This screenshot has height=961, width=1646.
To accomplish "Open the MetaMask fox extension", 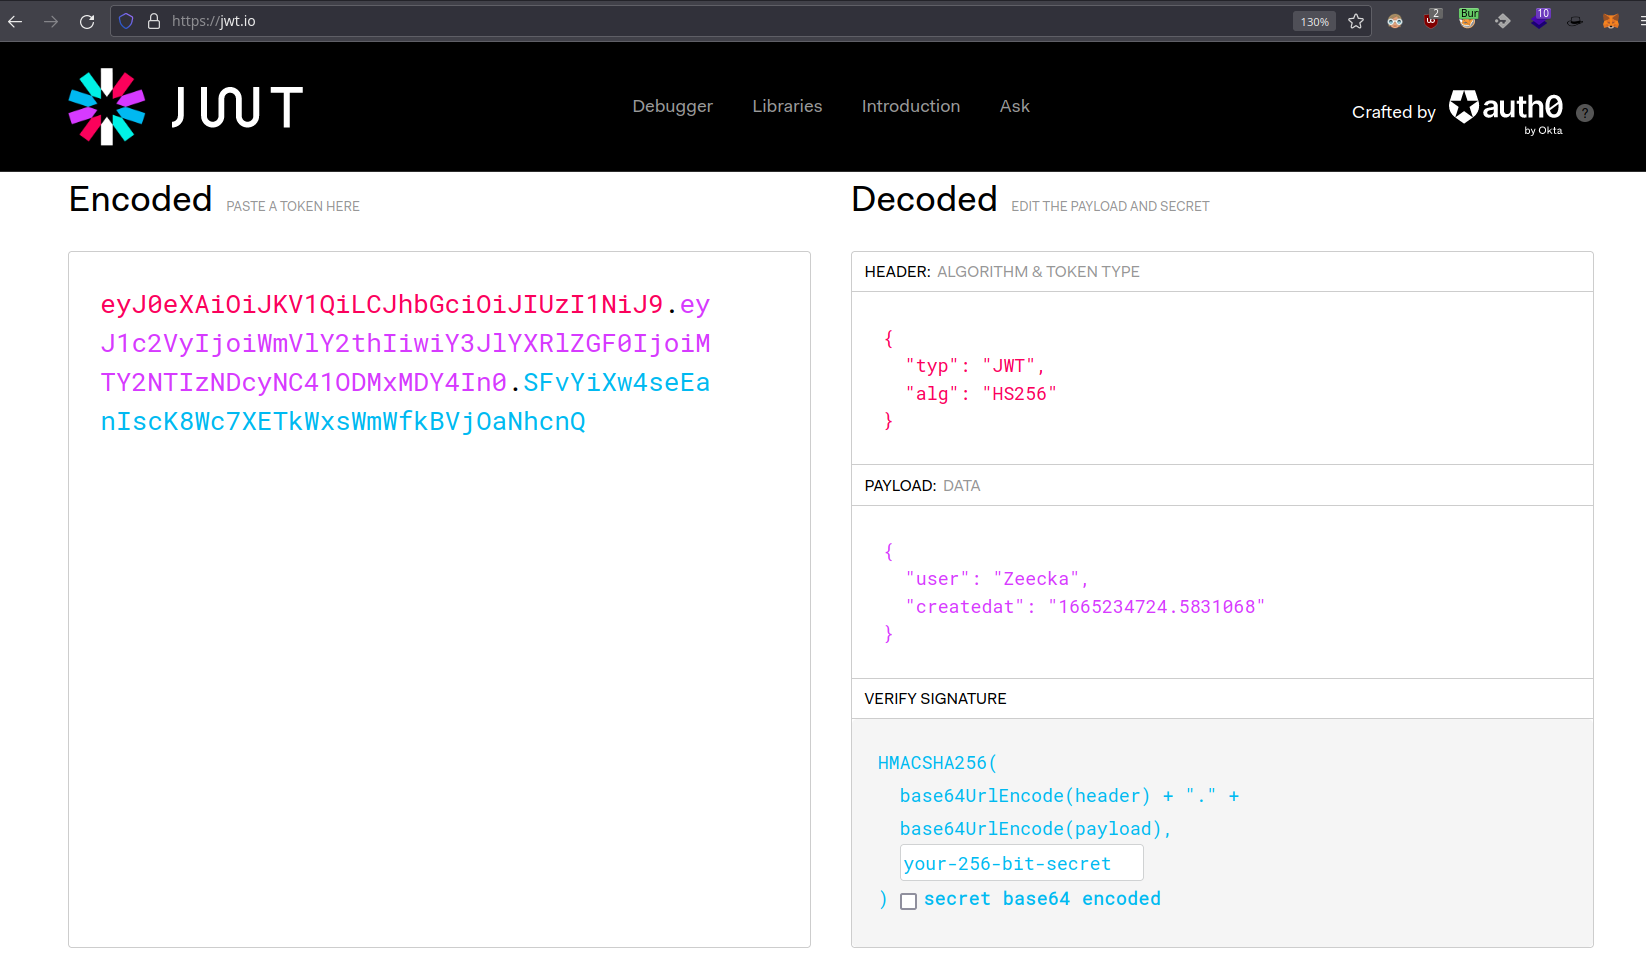I will click(x=1610, y=21).
